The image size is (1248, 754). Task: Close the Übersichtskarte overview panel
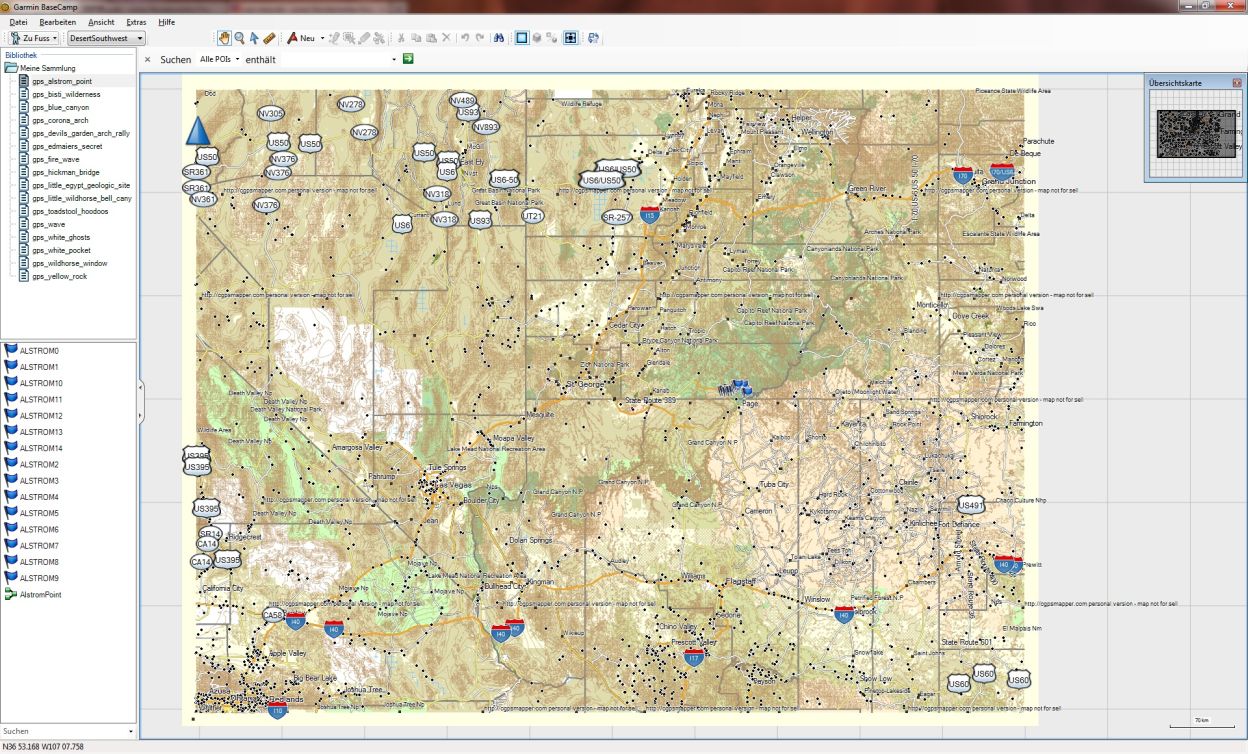[x=1236, y=82]
